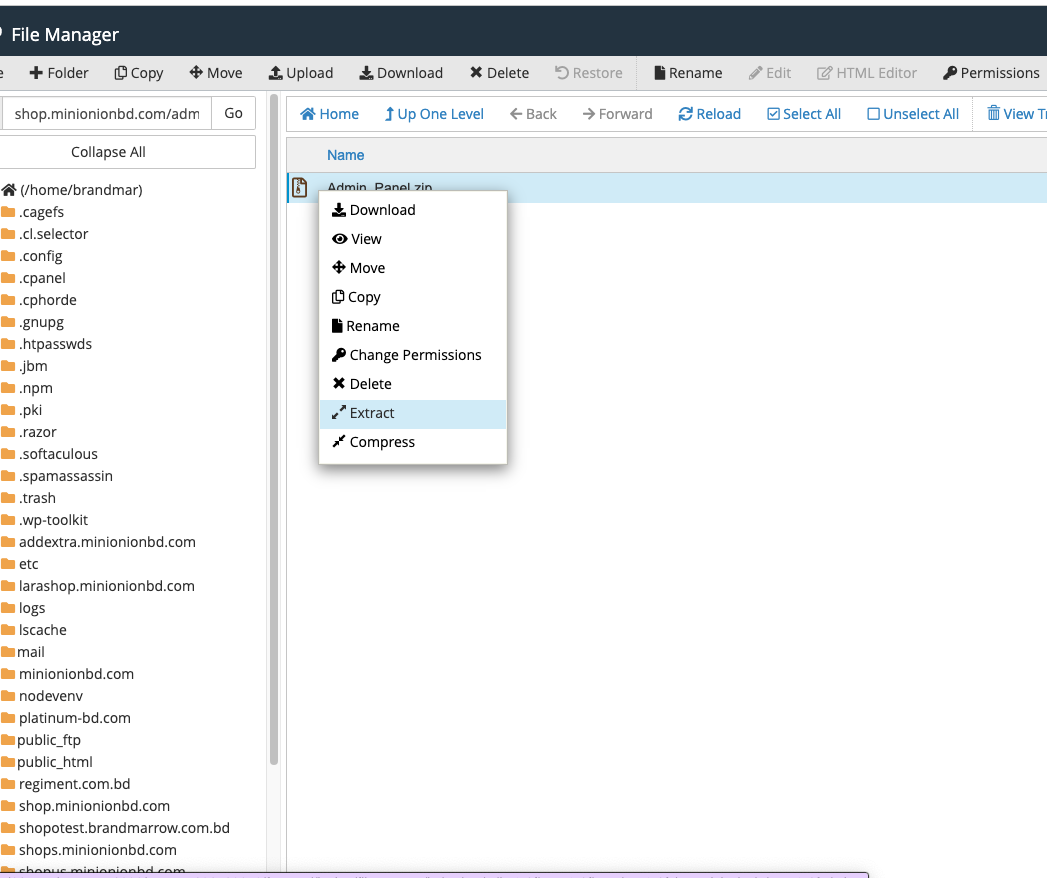Go to Home directory icon

(308, 114)
